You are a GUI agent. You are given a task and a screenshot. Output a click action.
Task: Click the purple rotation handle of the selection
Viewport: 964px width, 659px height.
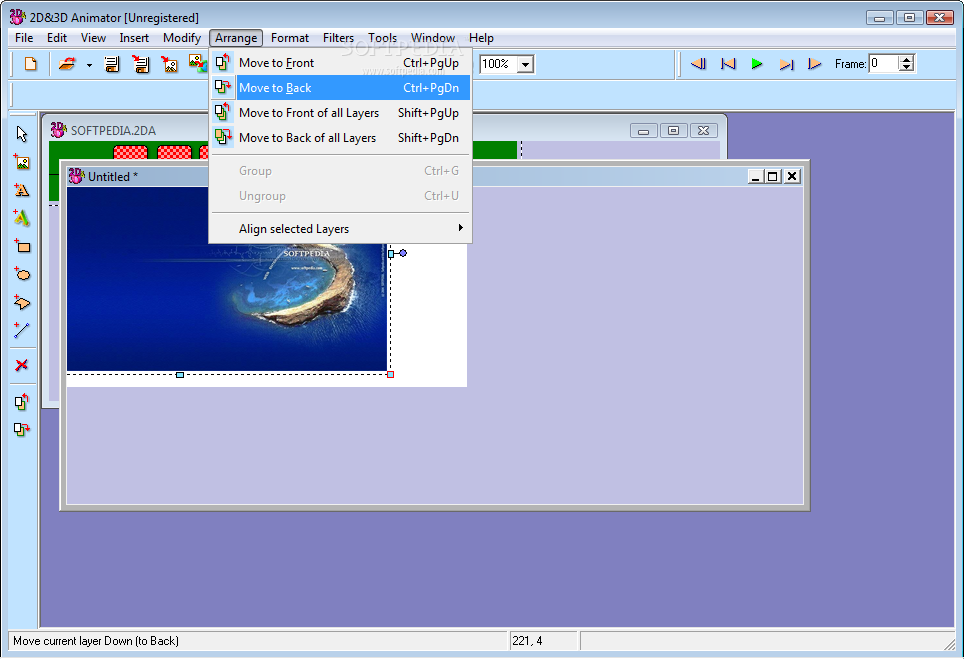pyautogui.click(x=403, y=253)
